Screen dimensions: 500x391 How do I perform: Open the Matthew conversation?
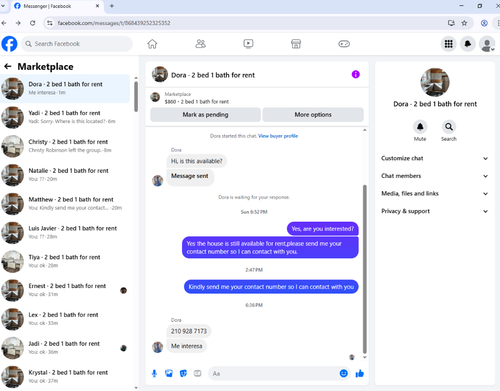(x=65, y=204)
